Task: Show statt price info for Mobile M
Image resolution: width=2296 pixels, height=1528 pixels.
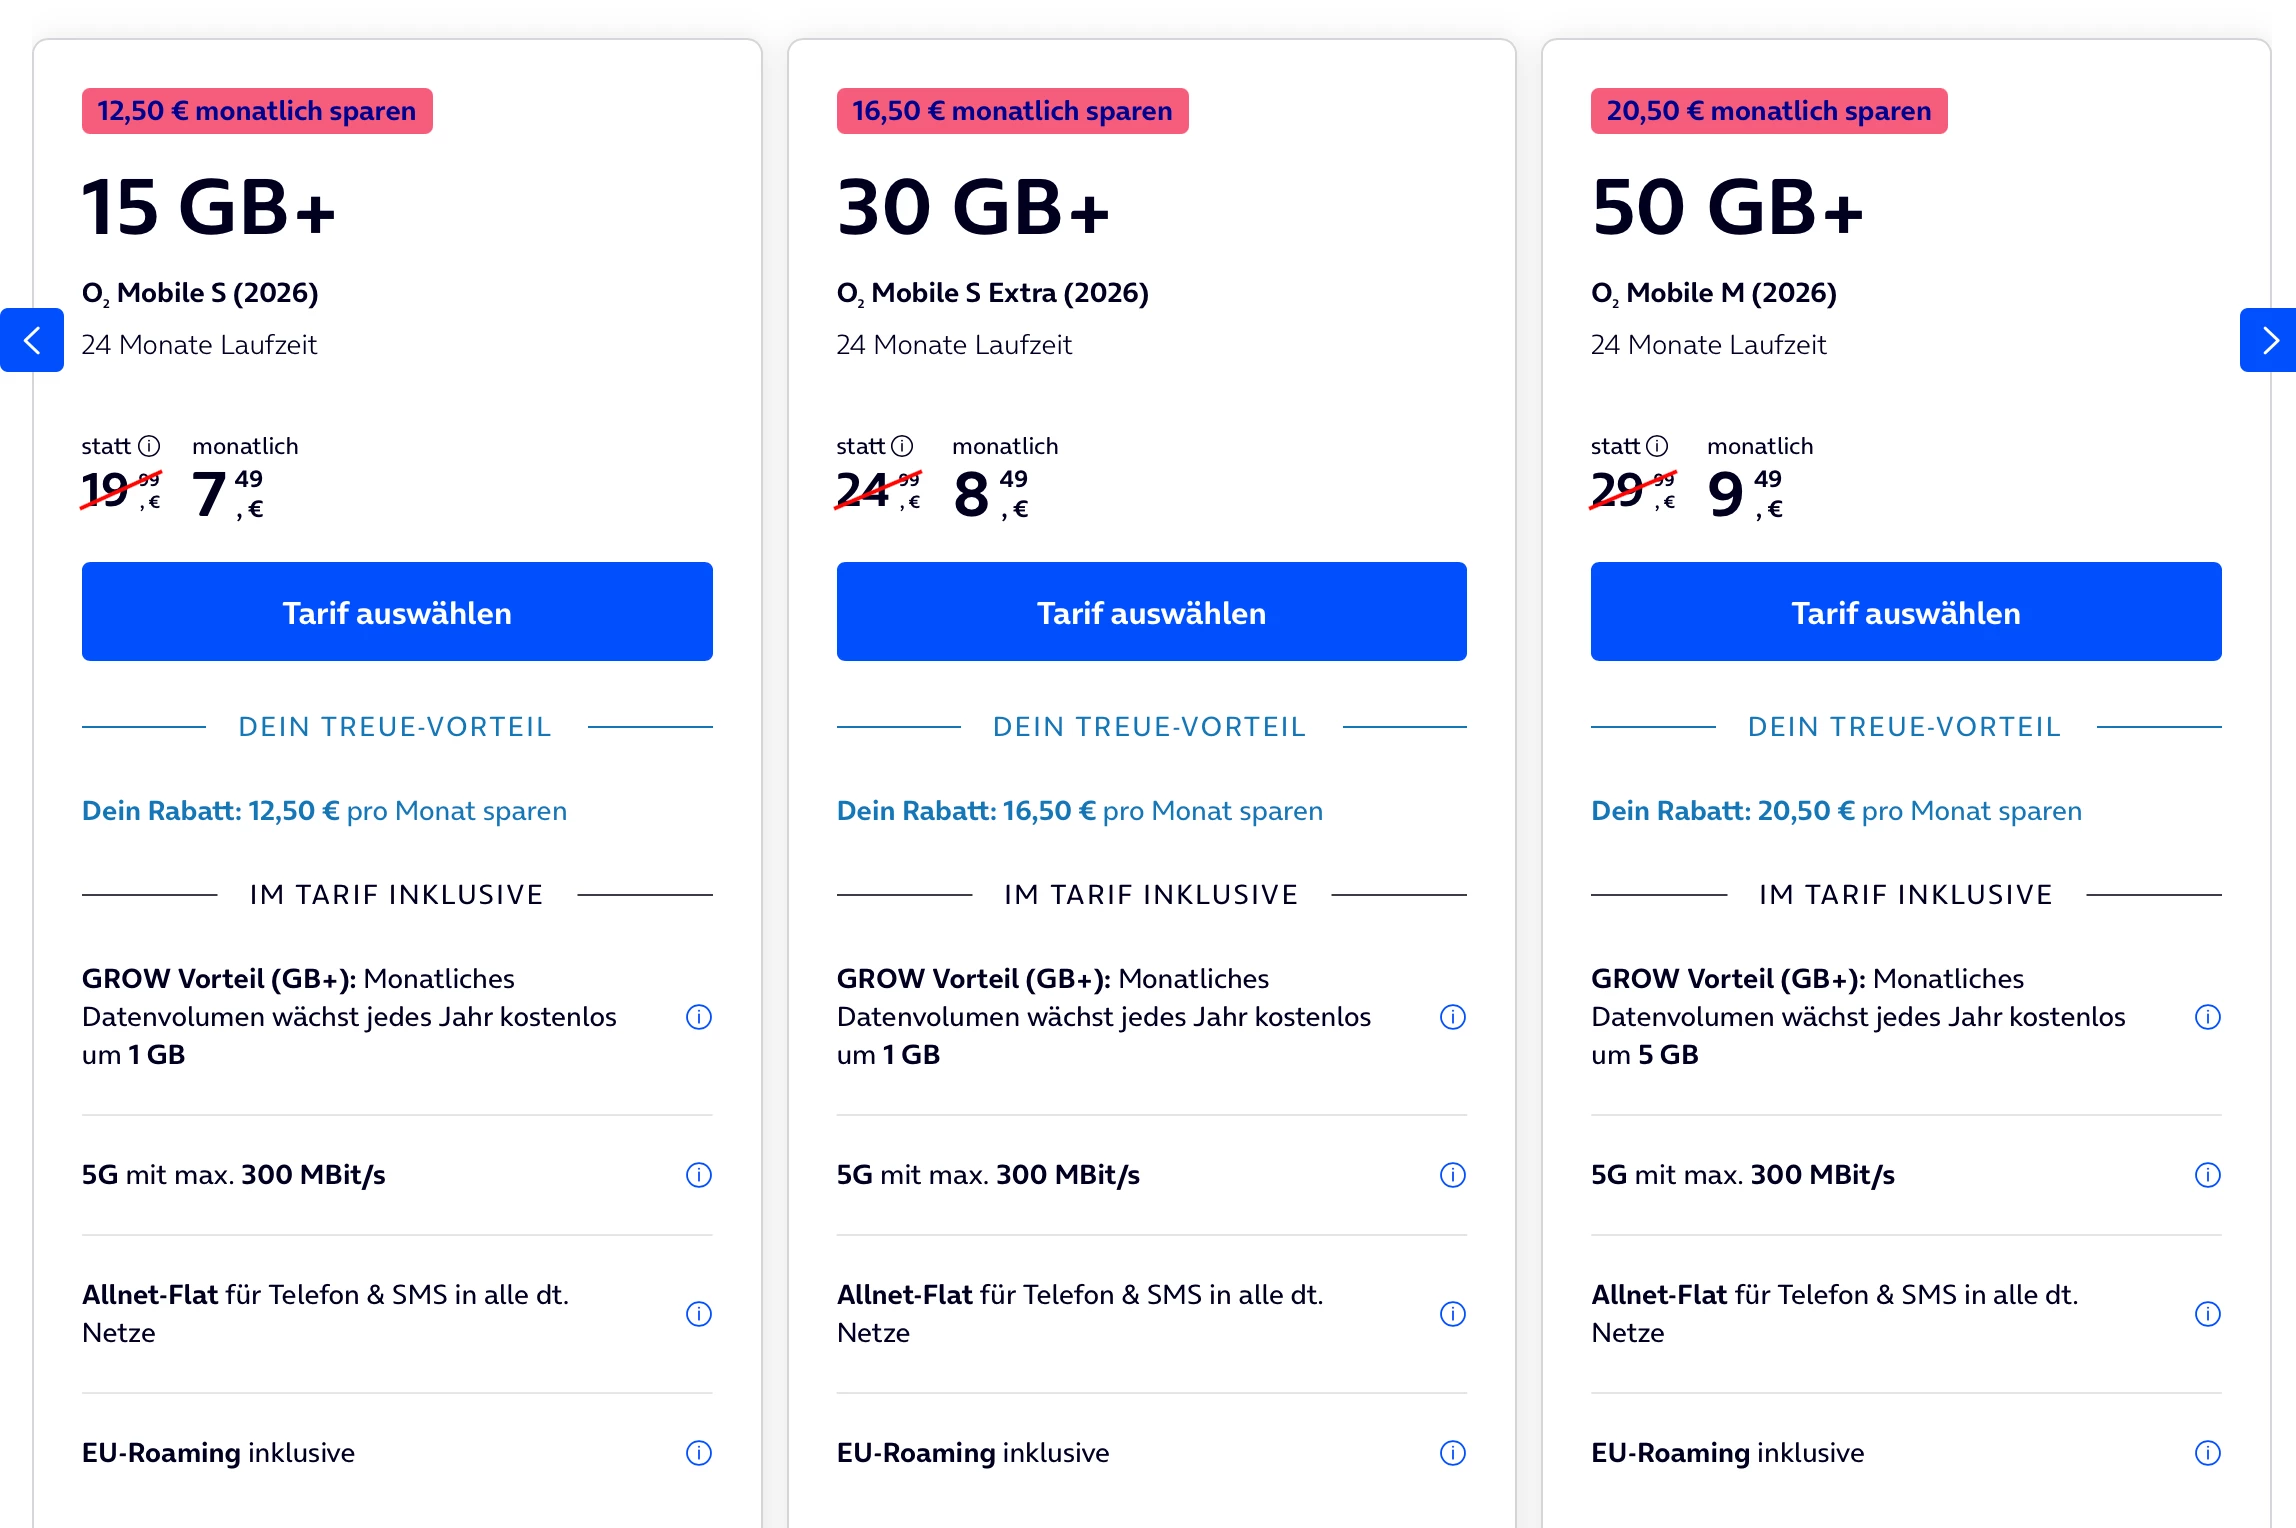Action: (1658, 446)
